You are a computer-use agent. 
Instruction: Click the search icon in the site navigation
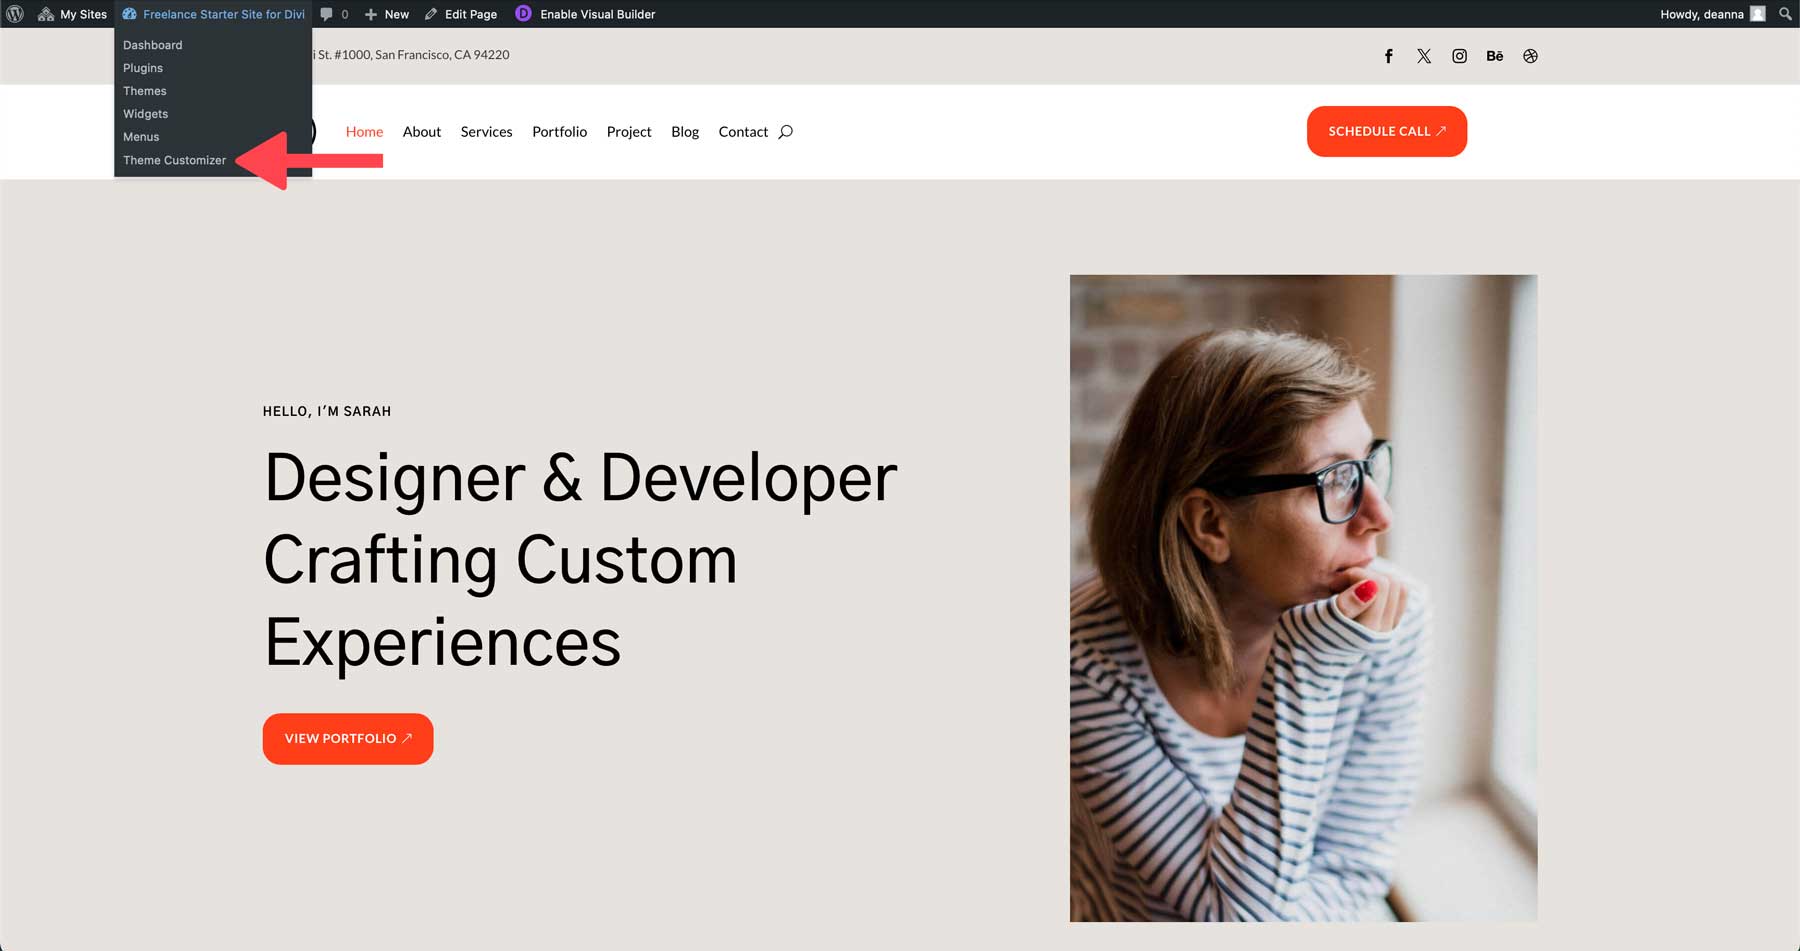786,131
